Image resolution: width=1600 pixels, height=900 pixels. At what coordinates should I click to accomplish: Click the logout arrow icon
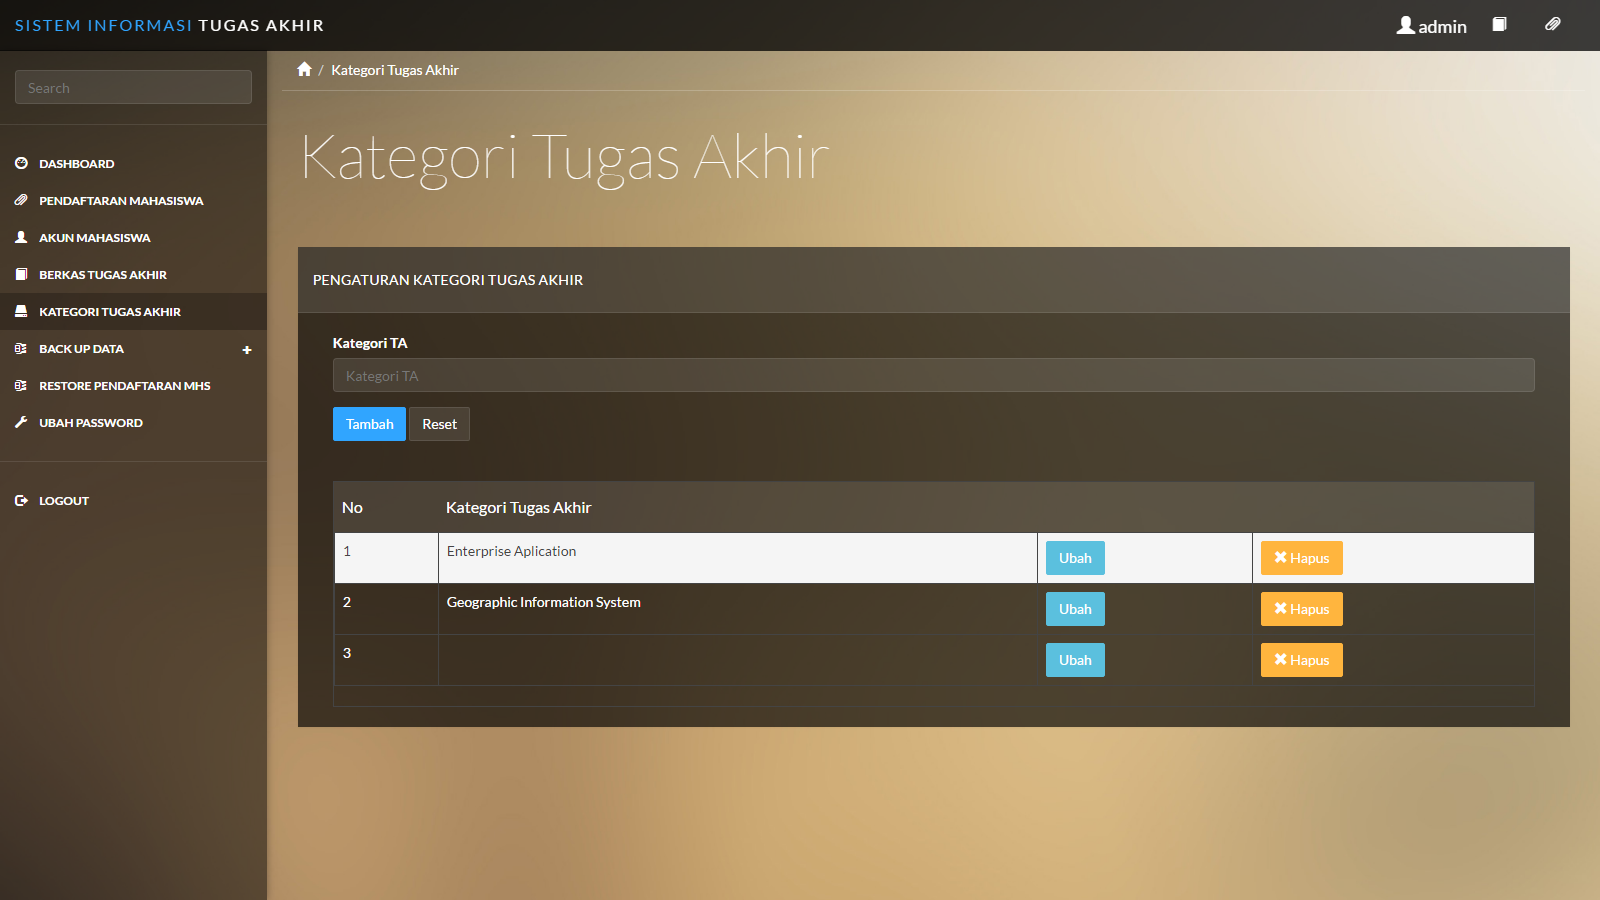tap(21, 500)
